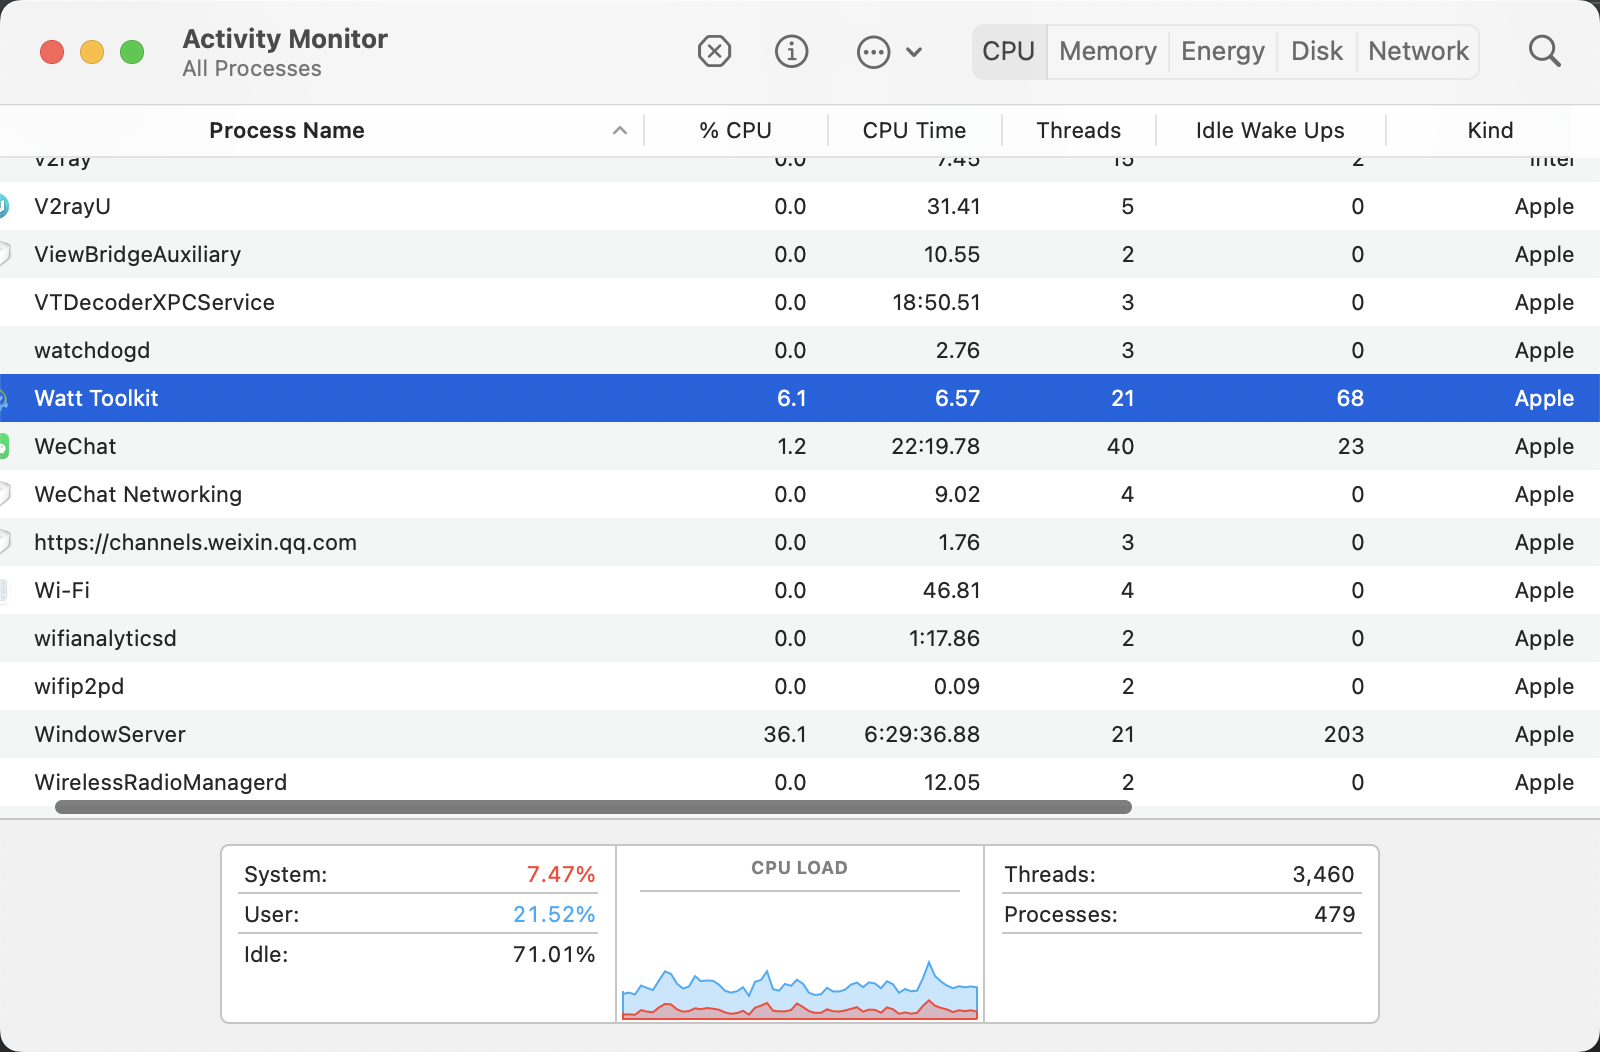Expand the options dropdown chevron next to ellipsis
The height and width of the screenshot is (1052, 1600).
pos(913,51)
